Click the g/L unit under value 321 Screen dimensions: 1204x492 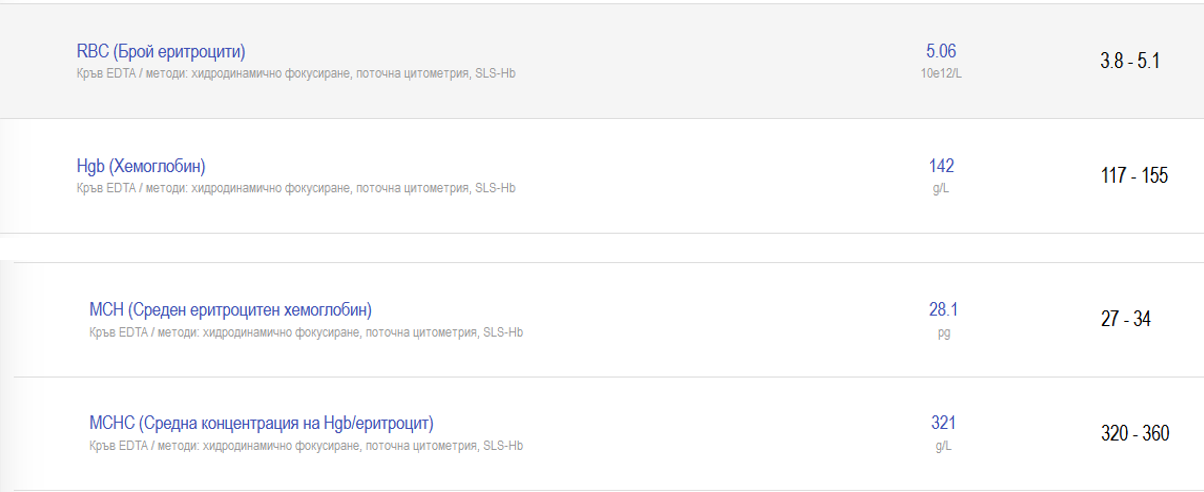943,446
